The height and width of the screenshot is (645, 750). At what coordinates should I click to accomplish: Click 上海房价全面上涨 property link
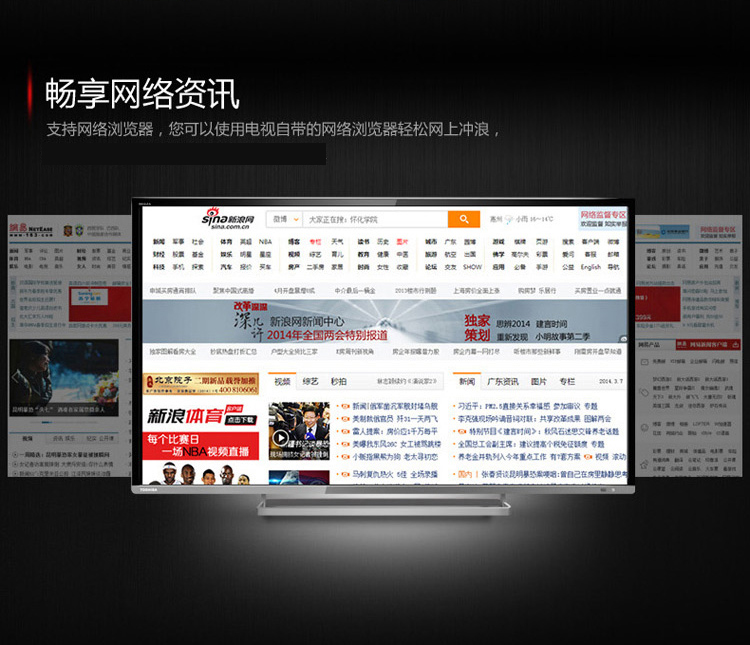tap(476, 290)
